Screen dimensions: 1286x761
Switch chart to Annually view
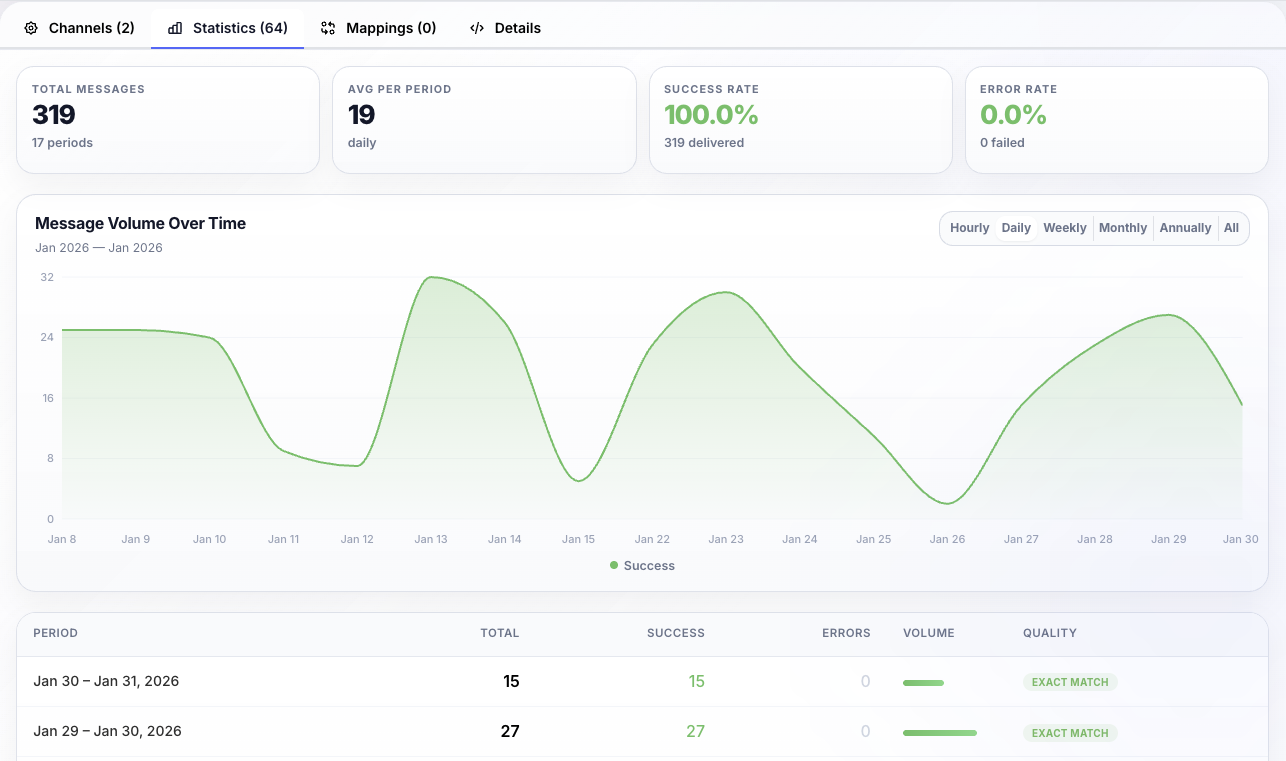pos(1185,228)
